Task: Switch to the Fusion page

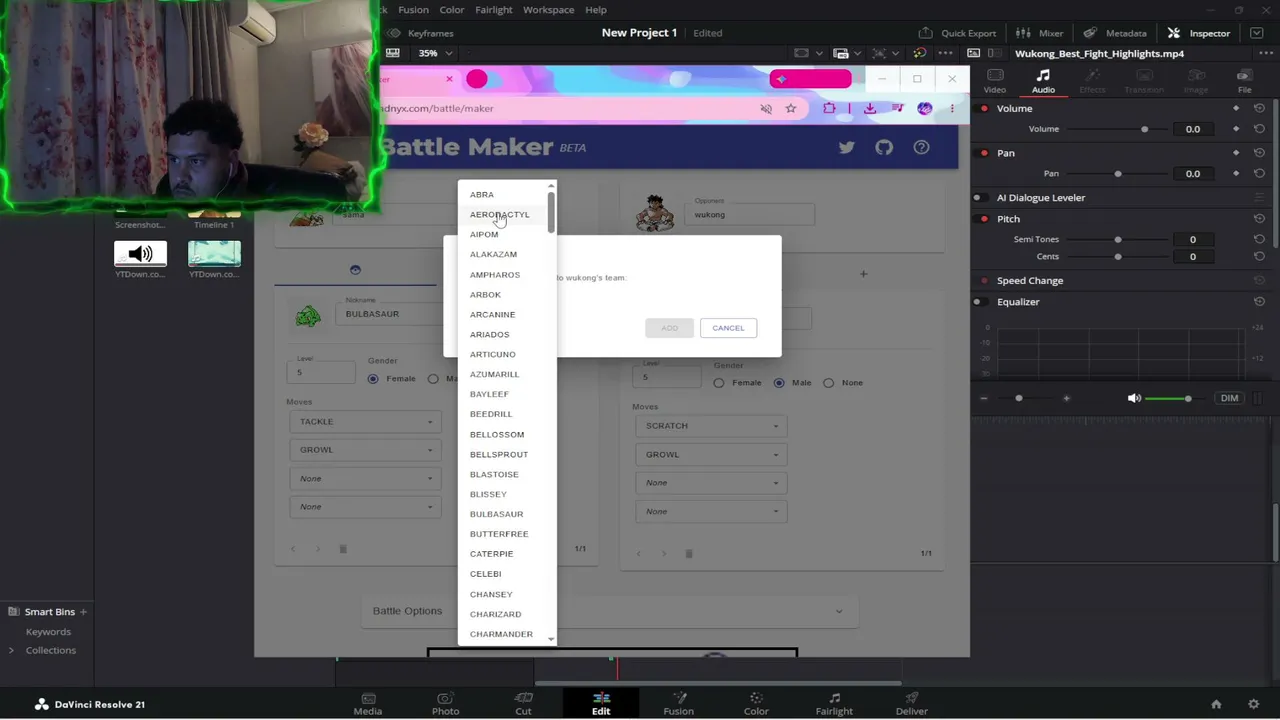Action: click(678, 704)
